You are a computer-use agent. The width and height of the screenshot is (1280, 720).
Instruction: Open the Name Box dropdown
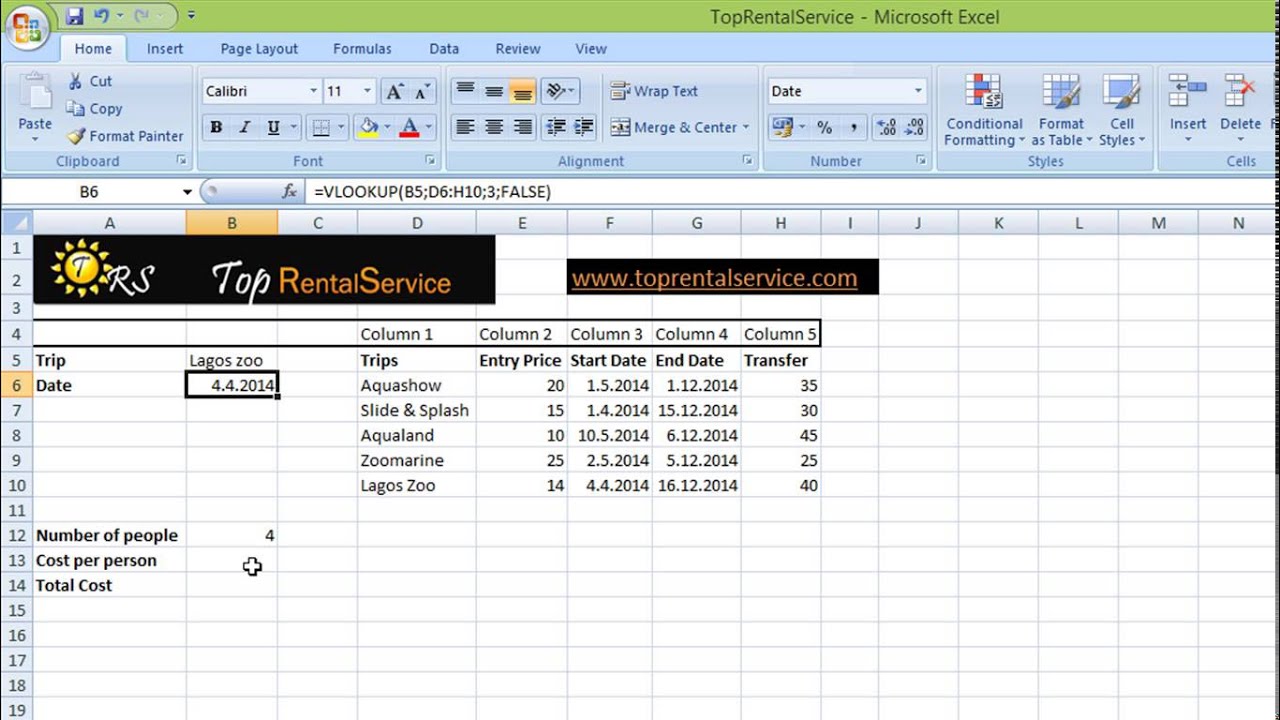click(x=187, y=191)
